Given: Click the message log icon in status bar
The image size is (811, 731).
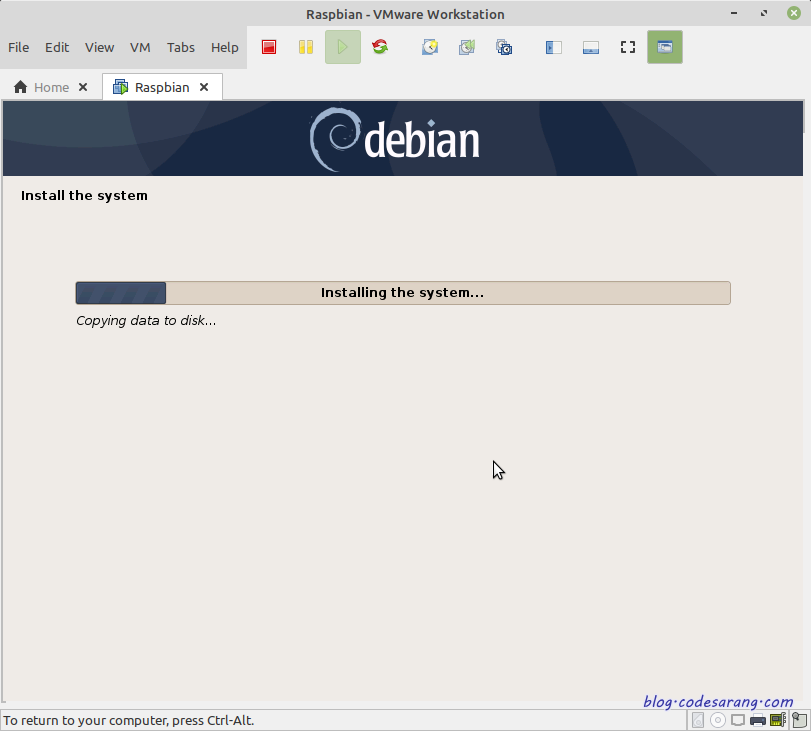Looking at the screenshot, I should pos(800,720).
